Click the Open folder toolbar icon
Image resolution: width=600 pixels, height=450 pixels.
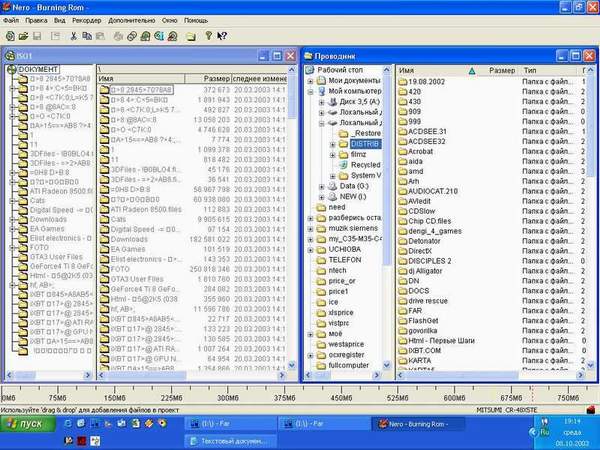point(24,35)
